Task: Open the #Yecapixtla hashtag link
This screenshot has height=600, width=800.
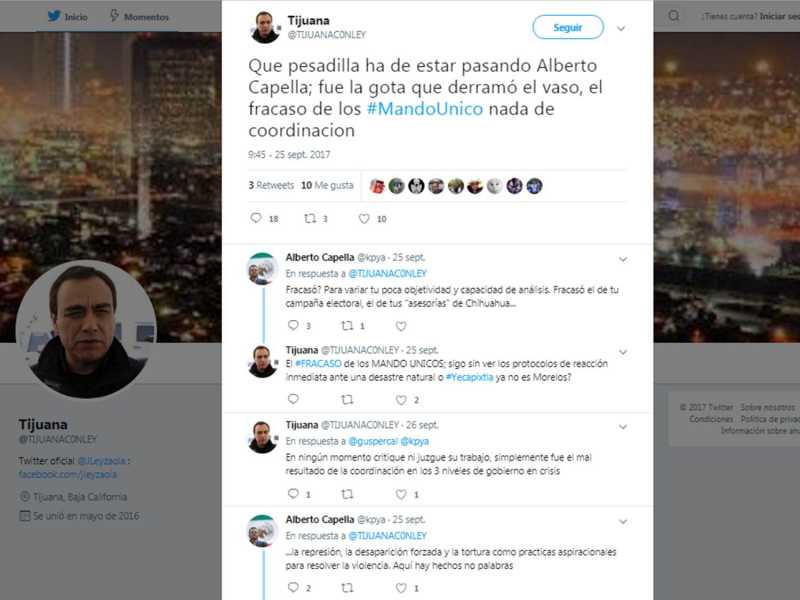Action: [469, 378]
